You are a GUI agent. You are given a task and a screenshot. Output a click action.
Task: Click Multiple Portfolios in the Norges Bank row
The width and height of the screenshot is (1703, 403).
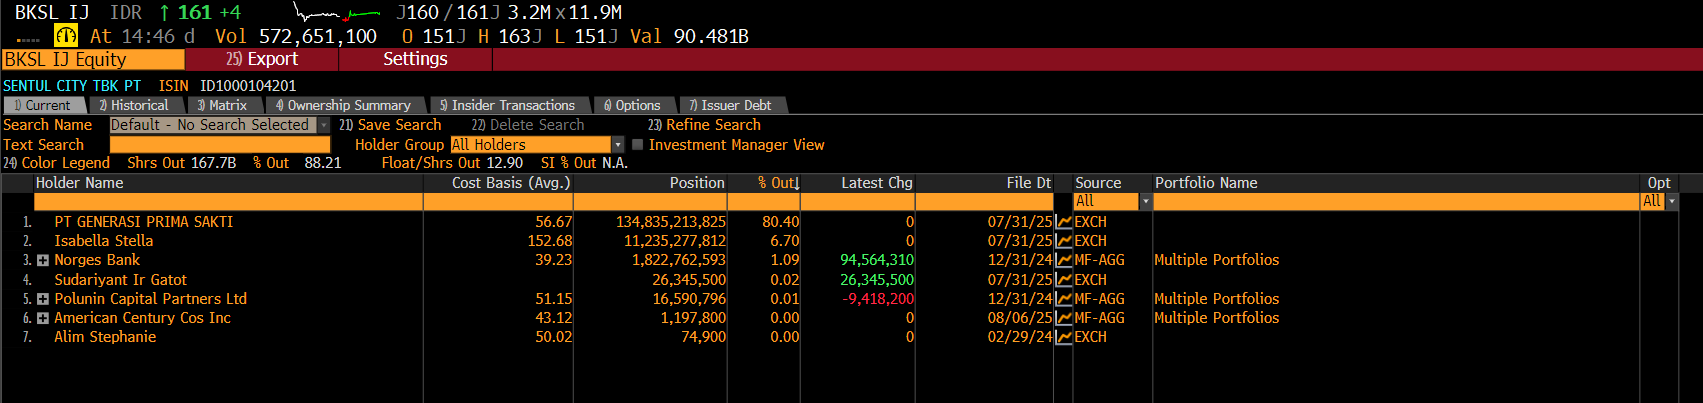[1216, 260]
